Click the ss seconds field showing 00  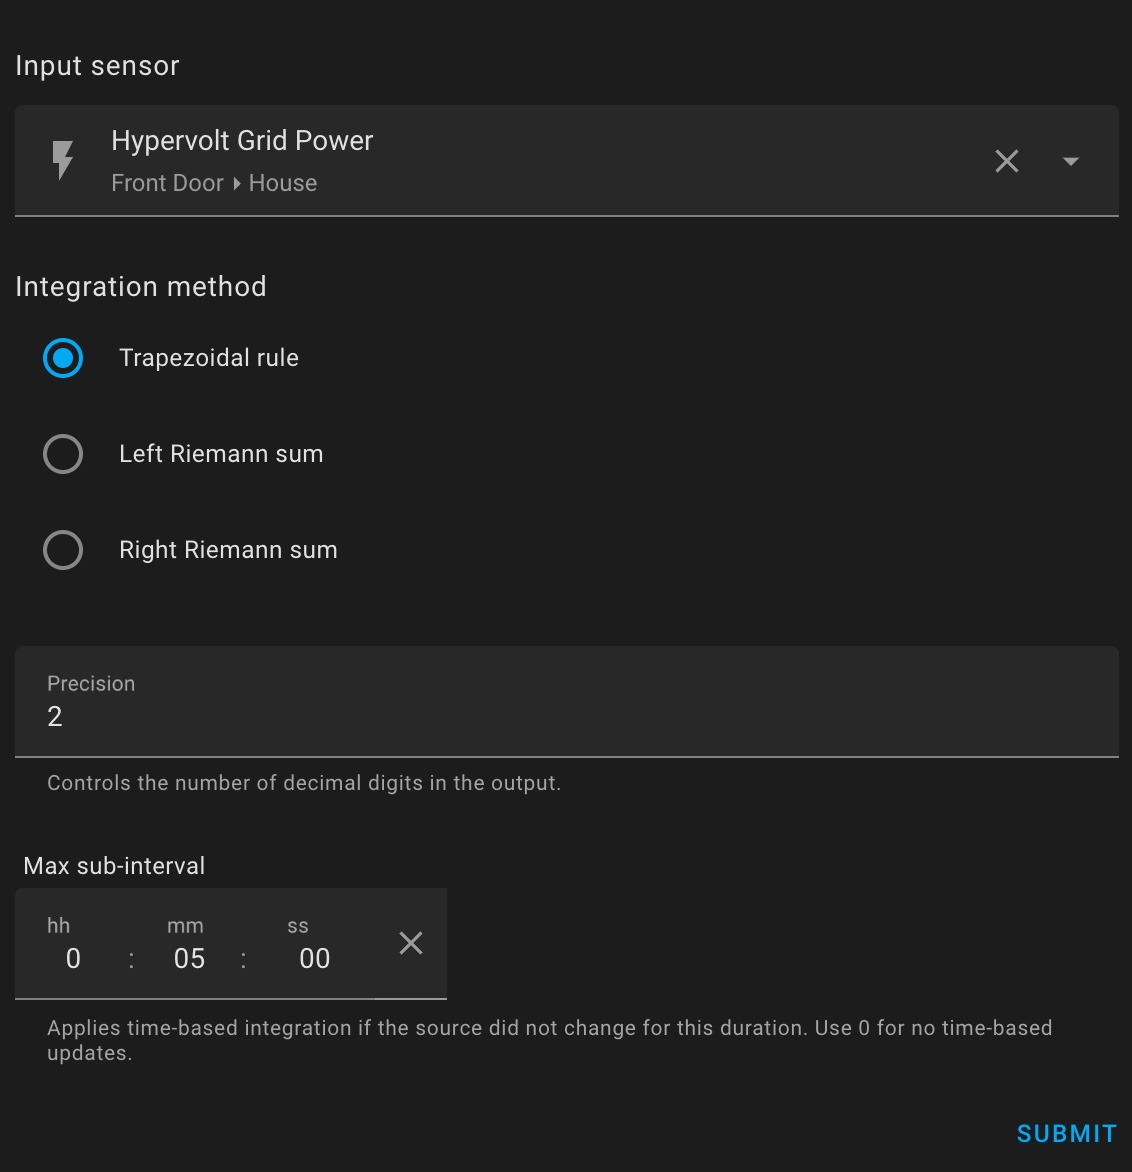pyautogui.click(x=314, y=959)
